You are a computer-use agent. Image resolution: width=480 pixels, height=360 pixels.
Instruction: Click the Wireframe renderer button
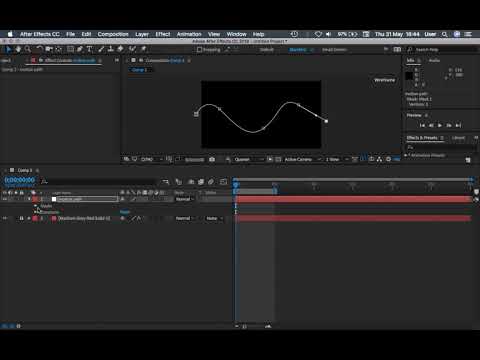[x=384, y=80]
